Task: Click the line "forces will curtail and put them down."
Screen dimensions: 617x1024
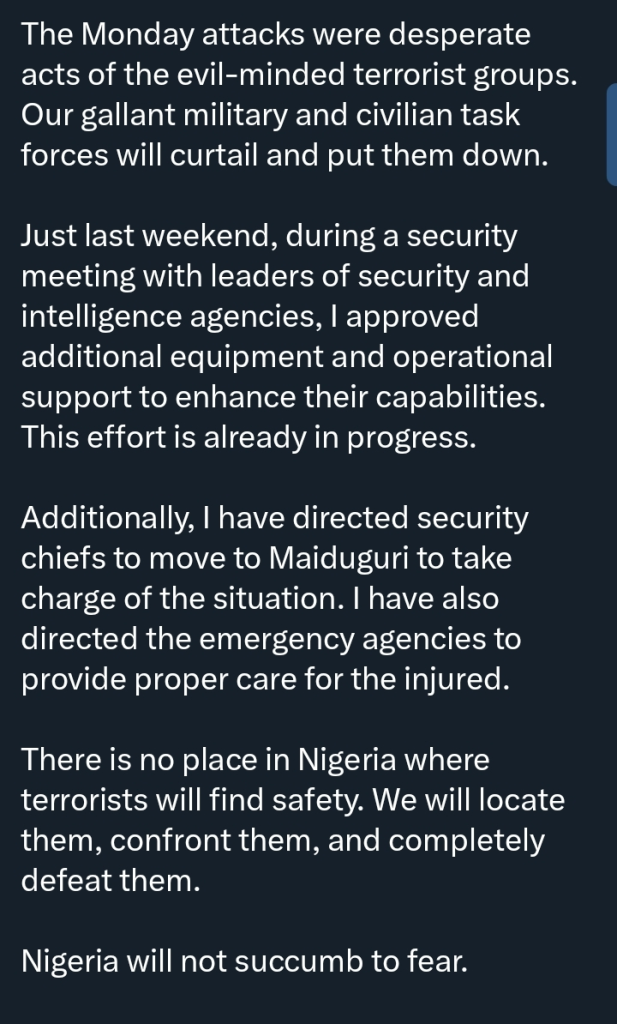Action: coord(285,156)
